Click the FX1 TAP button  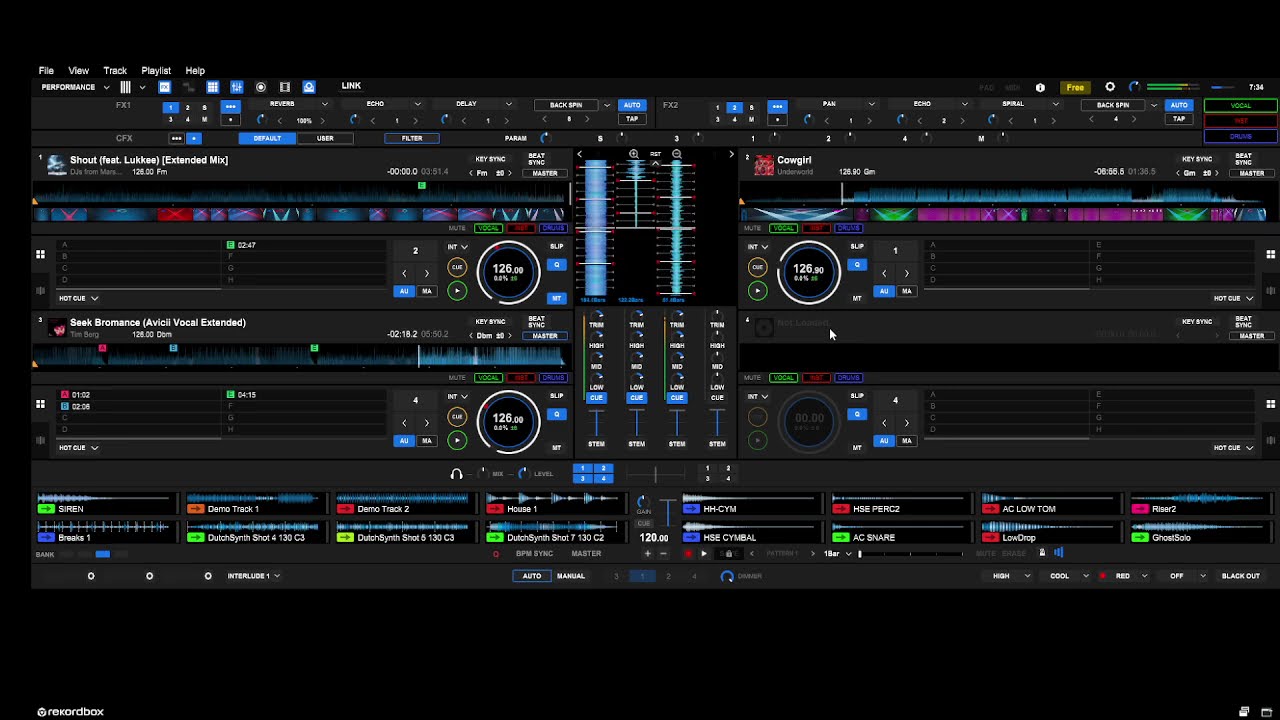632,119
